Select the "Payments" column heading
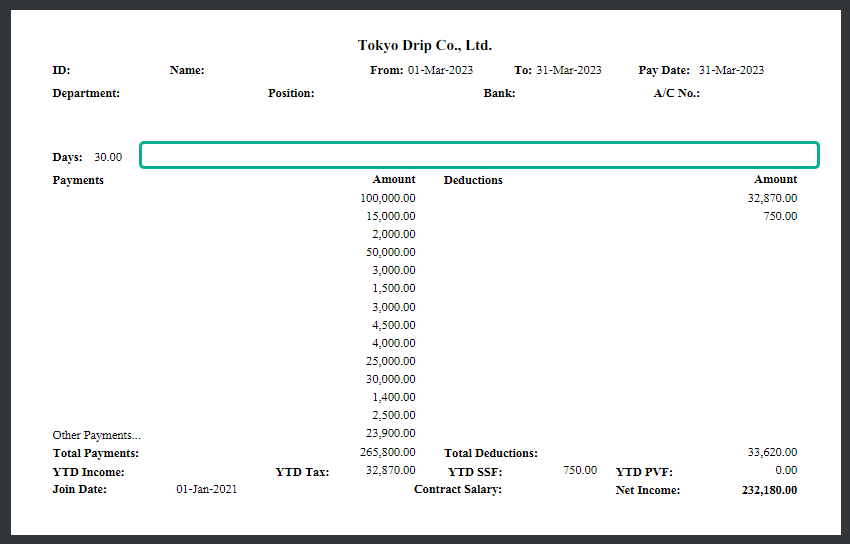This screenshot has width=850, height=544. click(x=78, y=180)
